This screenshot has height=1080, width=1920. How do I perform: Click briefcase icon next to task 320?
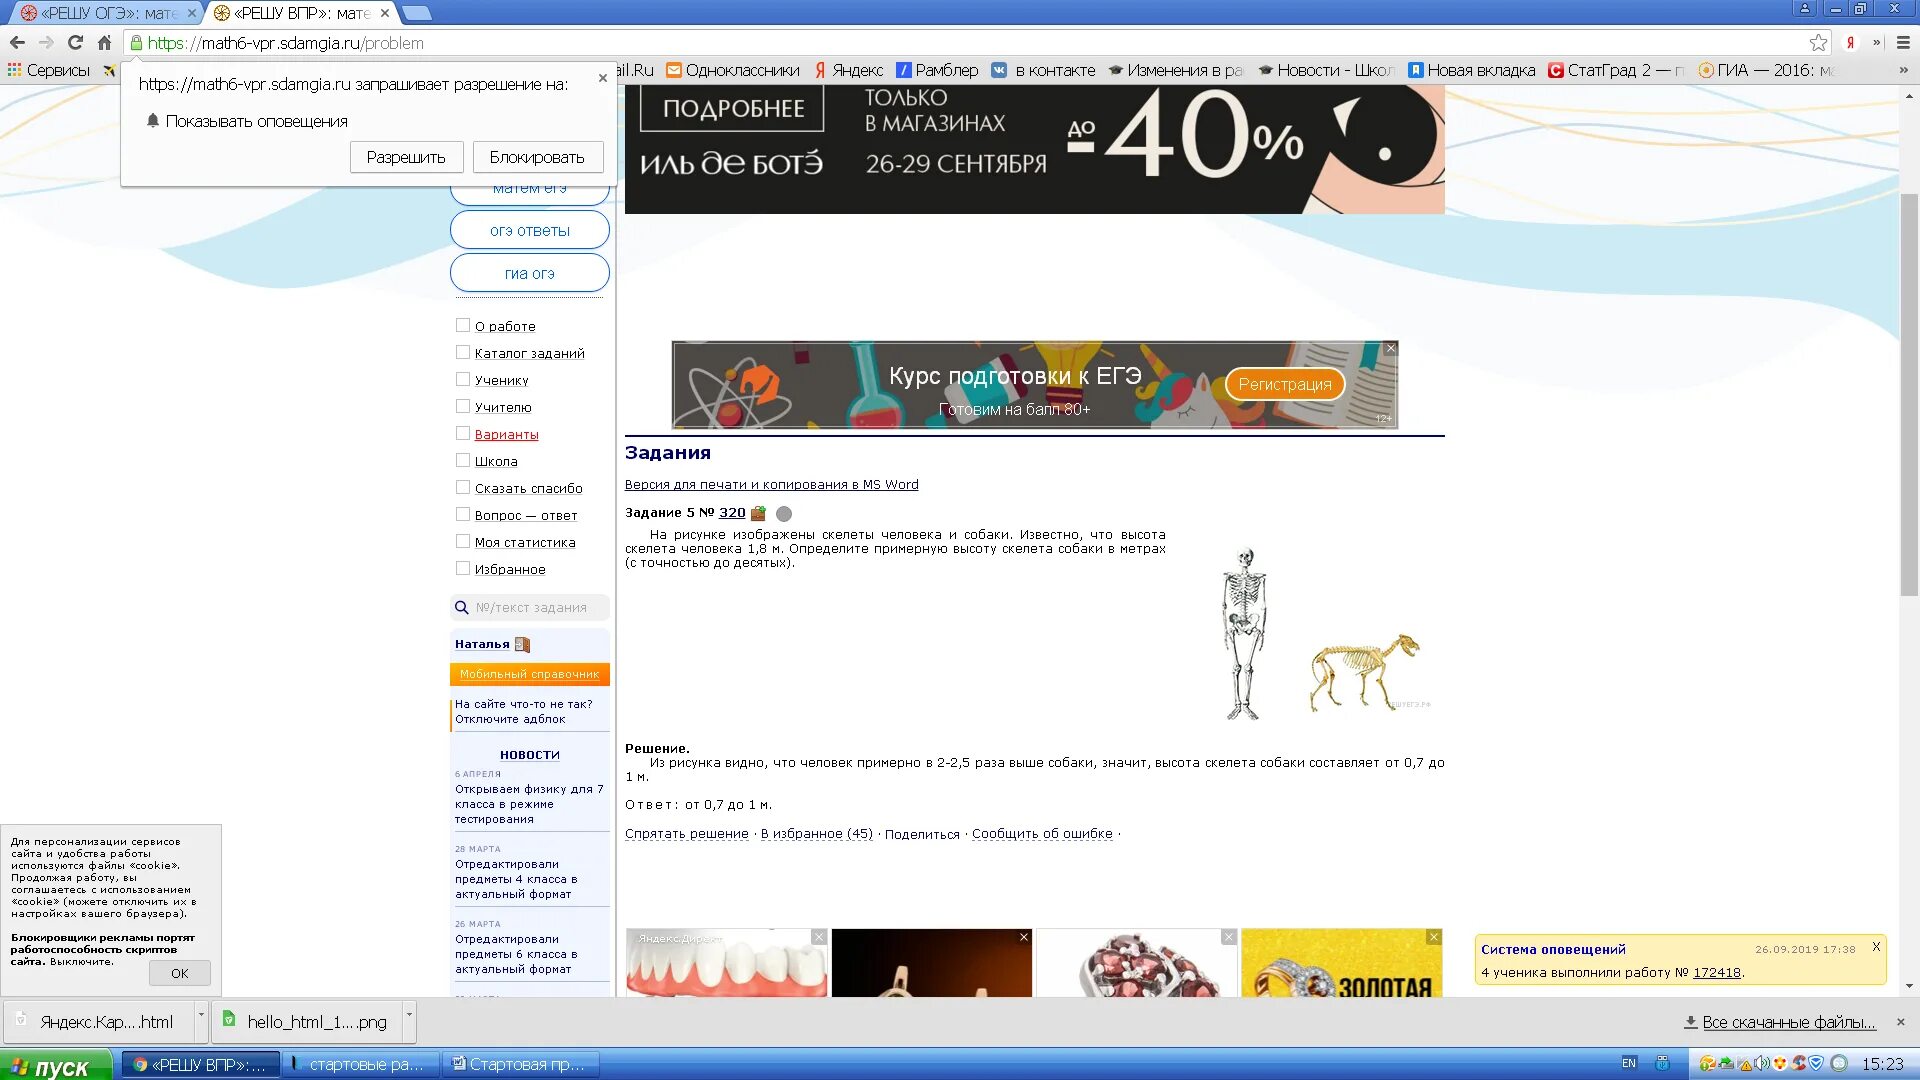pyautogui.click(x=758, y=513)
